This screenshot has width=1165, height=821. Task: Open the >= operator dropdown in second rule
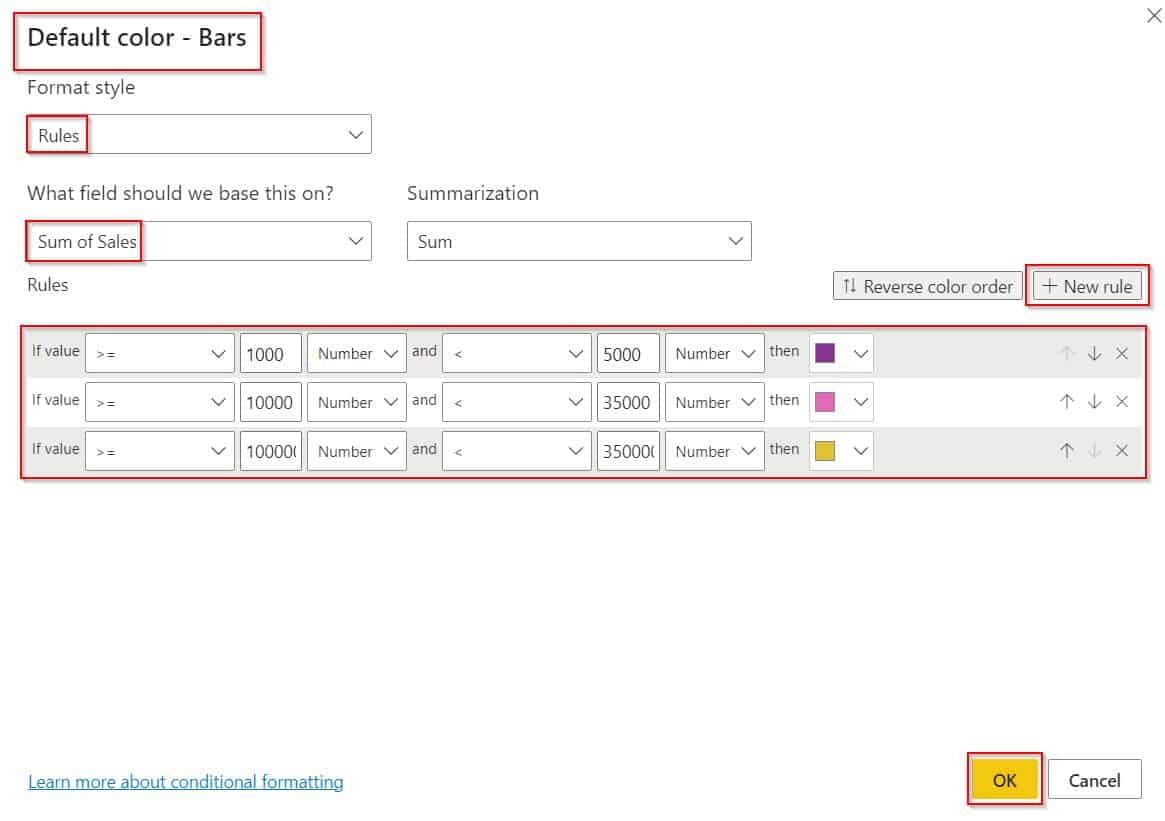pyautogui.click(x=160, y=402)
